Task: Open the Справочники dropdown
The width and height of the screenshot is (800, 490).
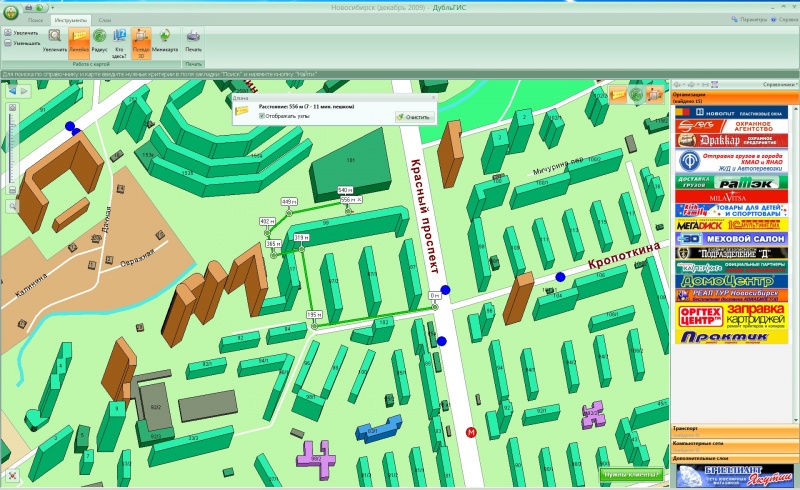Action: tap(779, 85)
